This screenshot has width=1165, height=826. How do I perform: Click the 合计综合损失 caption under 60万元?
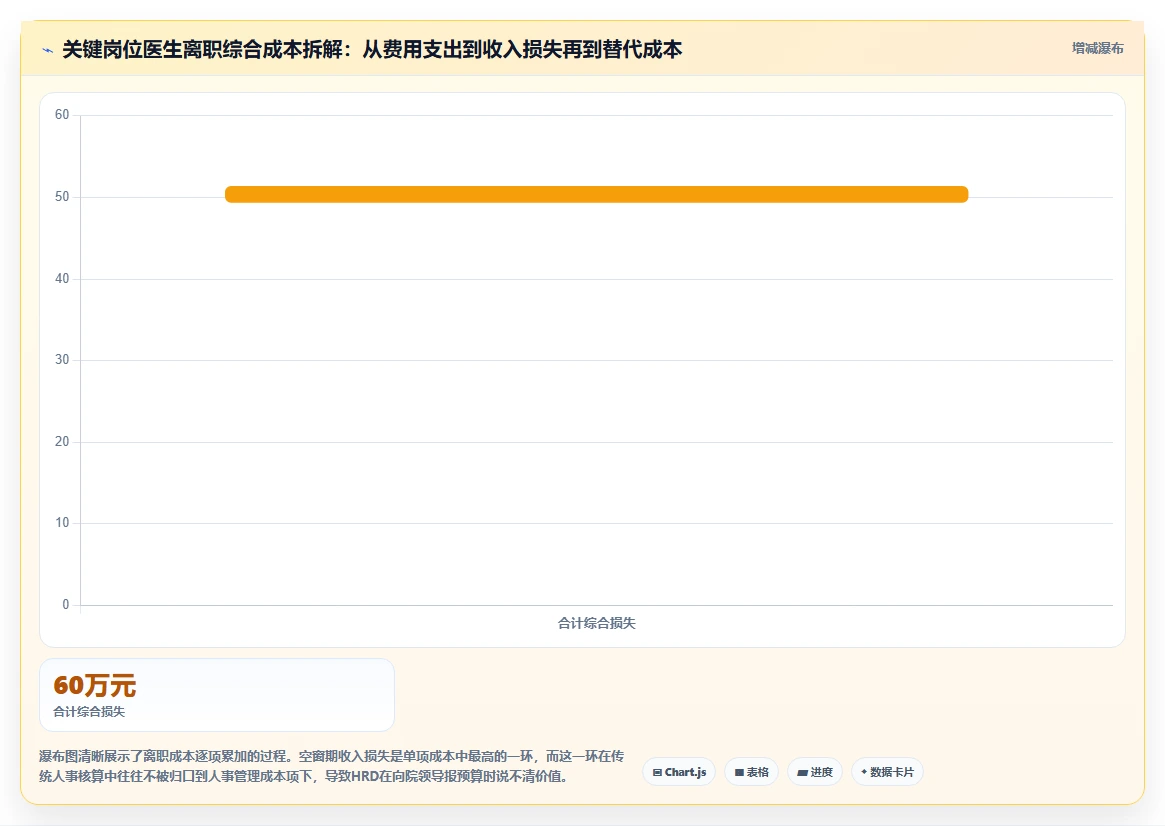point(89,712)
